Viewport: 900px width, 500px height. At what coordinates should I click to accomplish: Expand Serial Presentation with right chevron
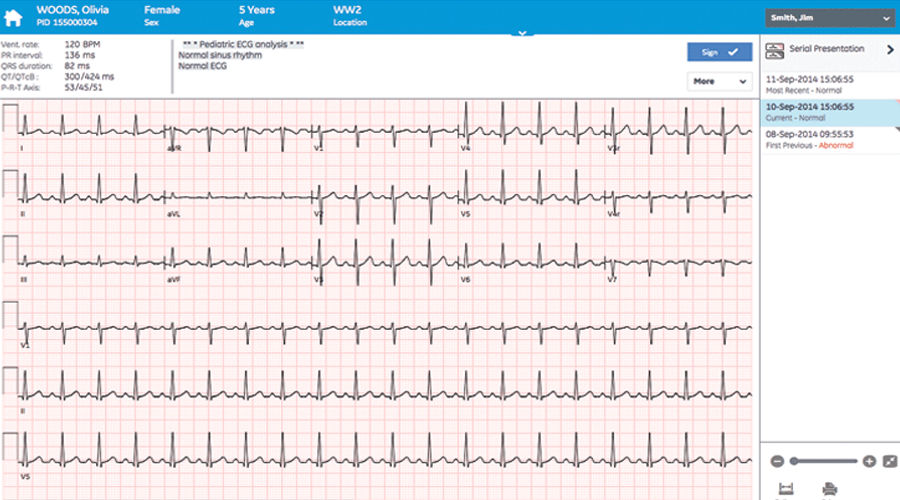[x=890, y=50]
